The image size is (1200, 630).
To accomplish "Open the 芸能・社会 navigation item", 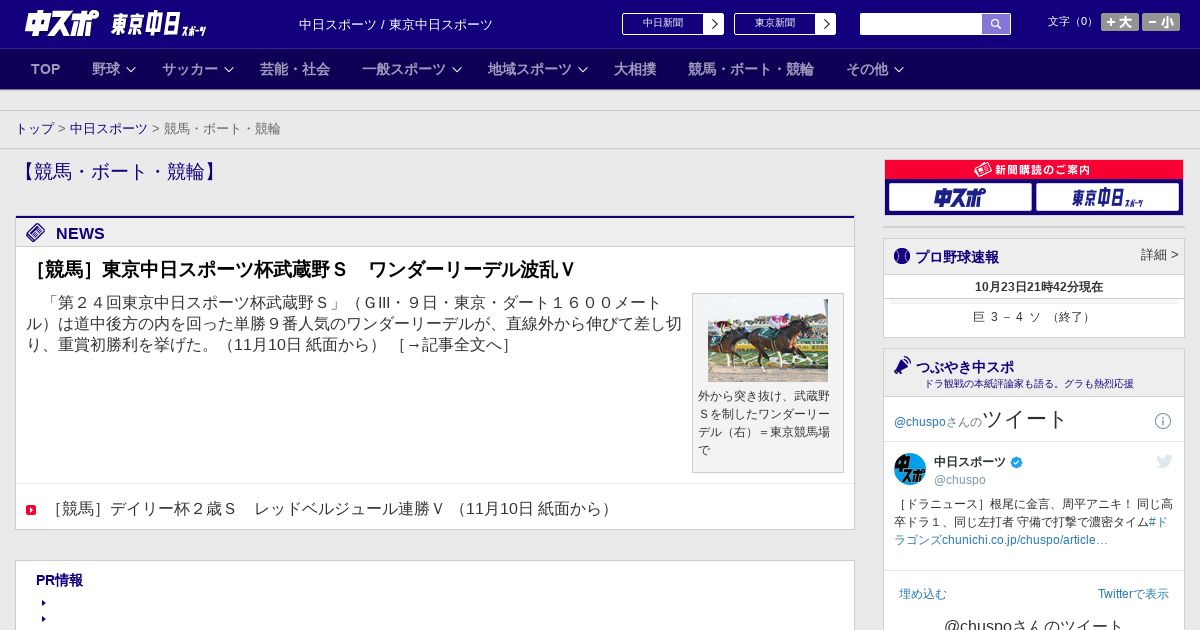I will (x=295, y=69).
